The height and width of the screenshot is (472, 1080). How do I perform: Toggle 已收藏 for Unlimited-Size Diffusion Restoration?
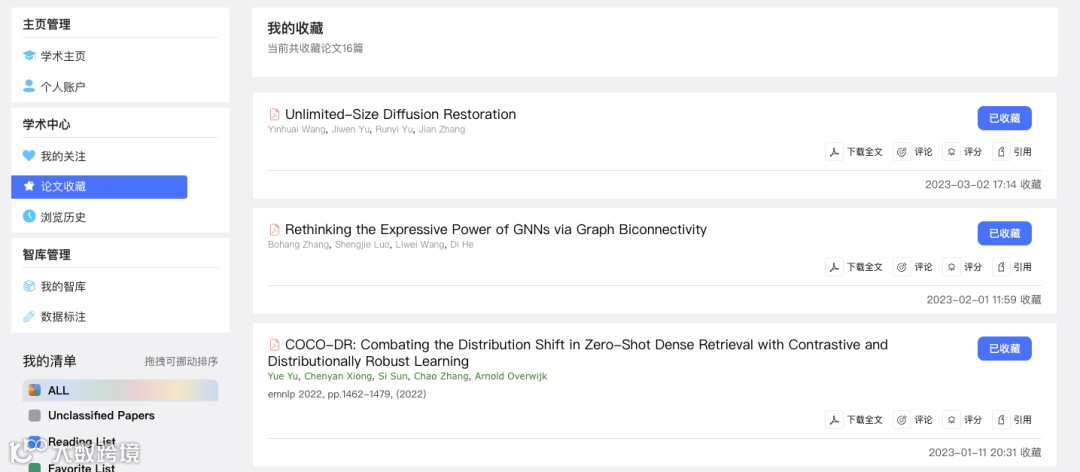pos(1004,118)
